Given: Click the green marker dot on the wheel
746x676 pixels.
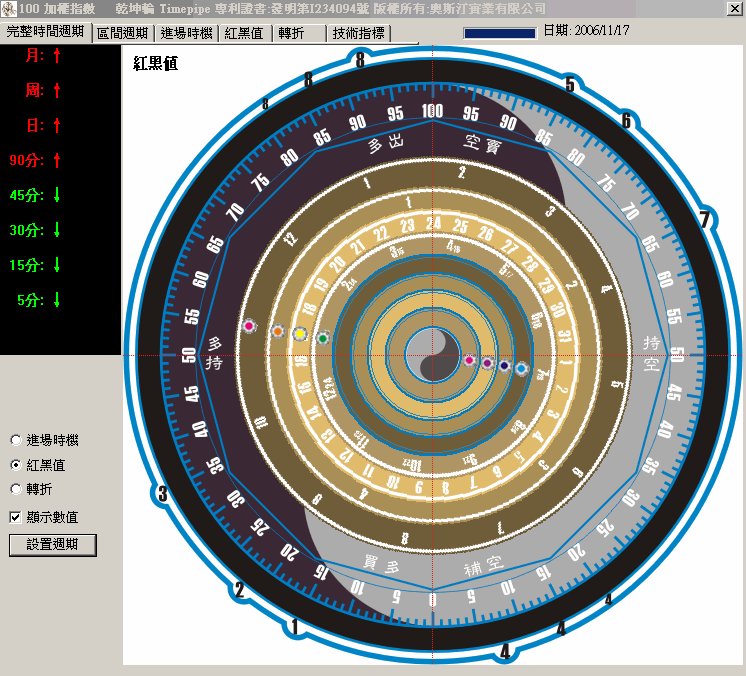Looking at the screenshot, I should [322, 339].
